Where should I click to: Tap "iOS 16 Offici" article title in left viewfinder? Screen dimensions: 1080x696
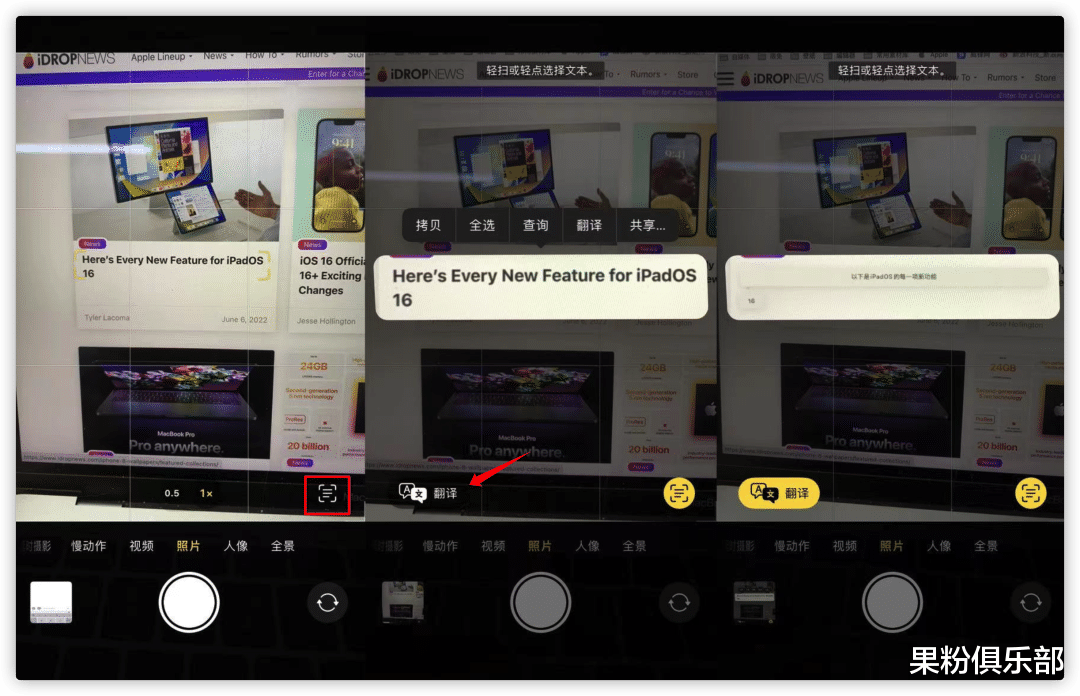(x=331, y=276)
